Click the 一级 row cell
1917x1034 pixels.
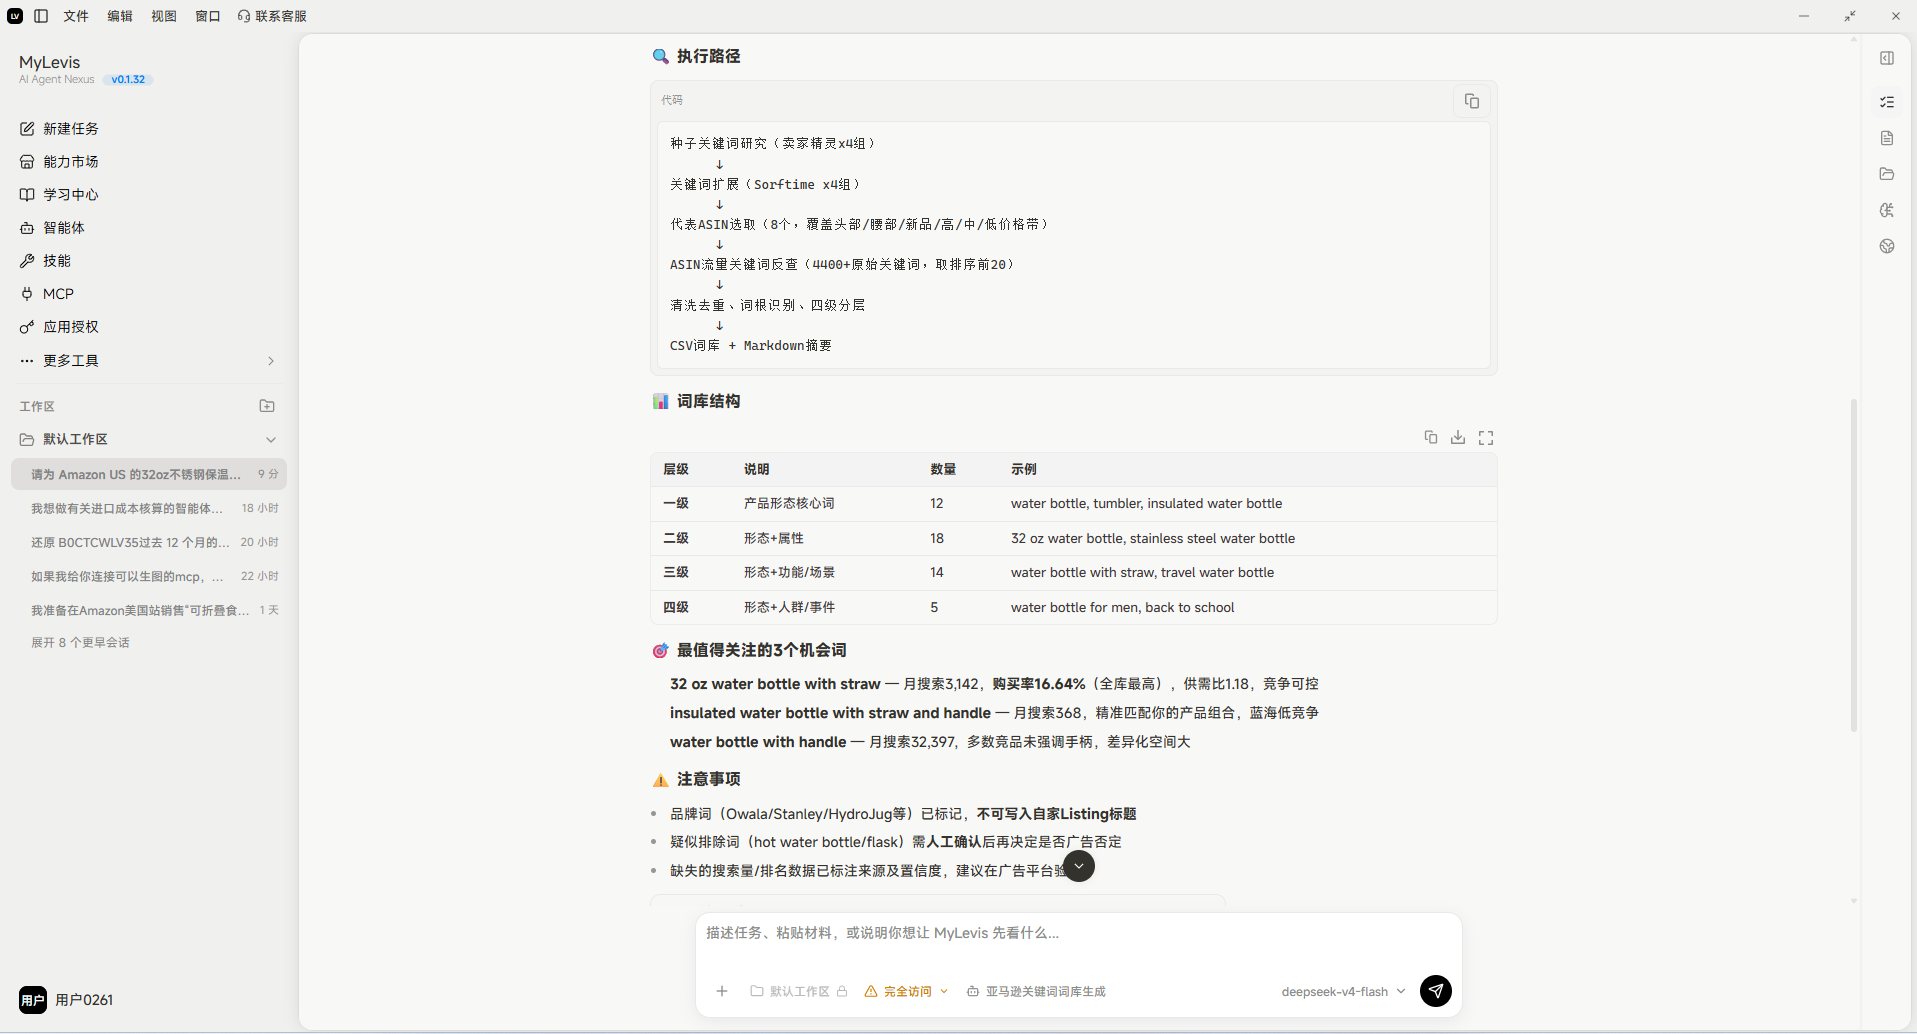click(676, 503)
